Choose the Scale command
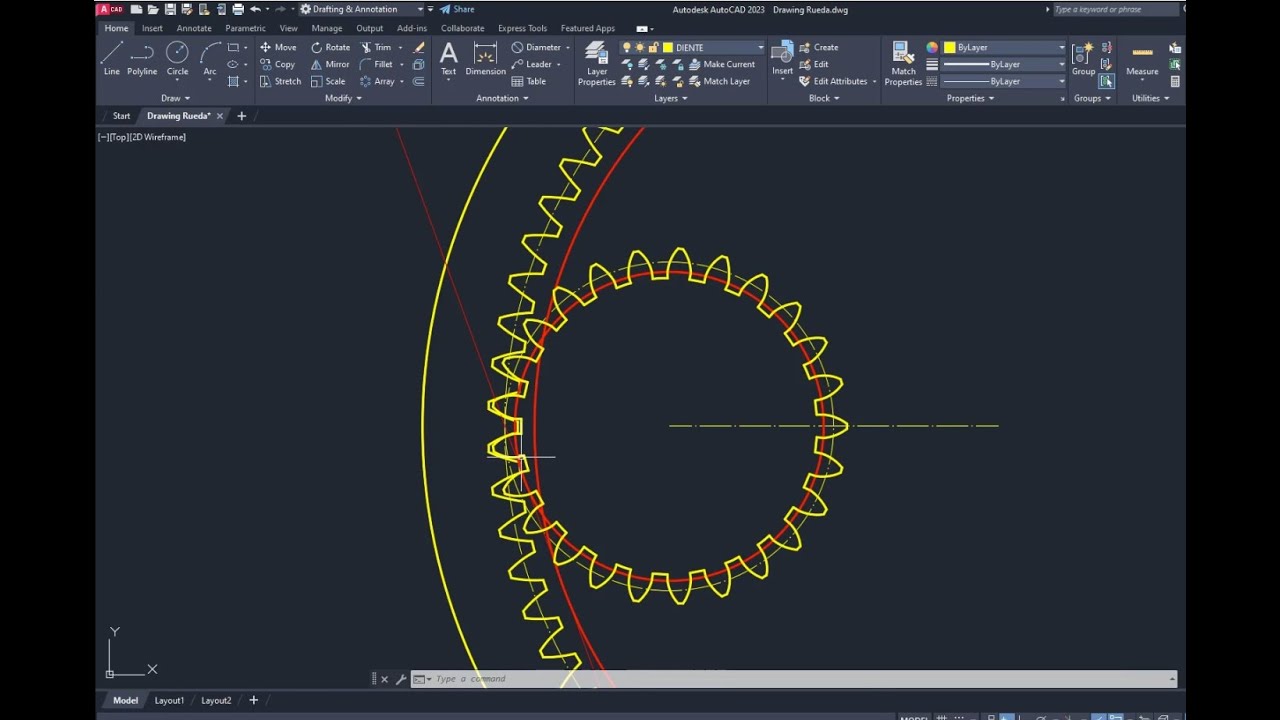1280x720 pixels. coord(328,81)
